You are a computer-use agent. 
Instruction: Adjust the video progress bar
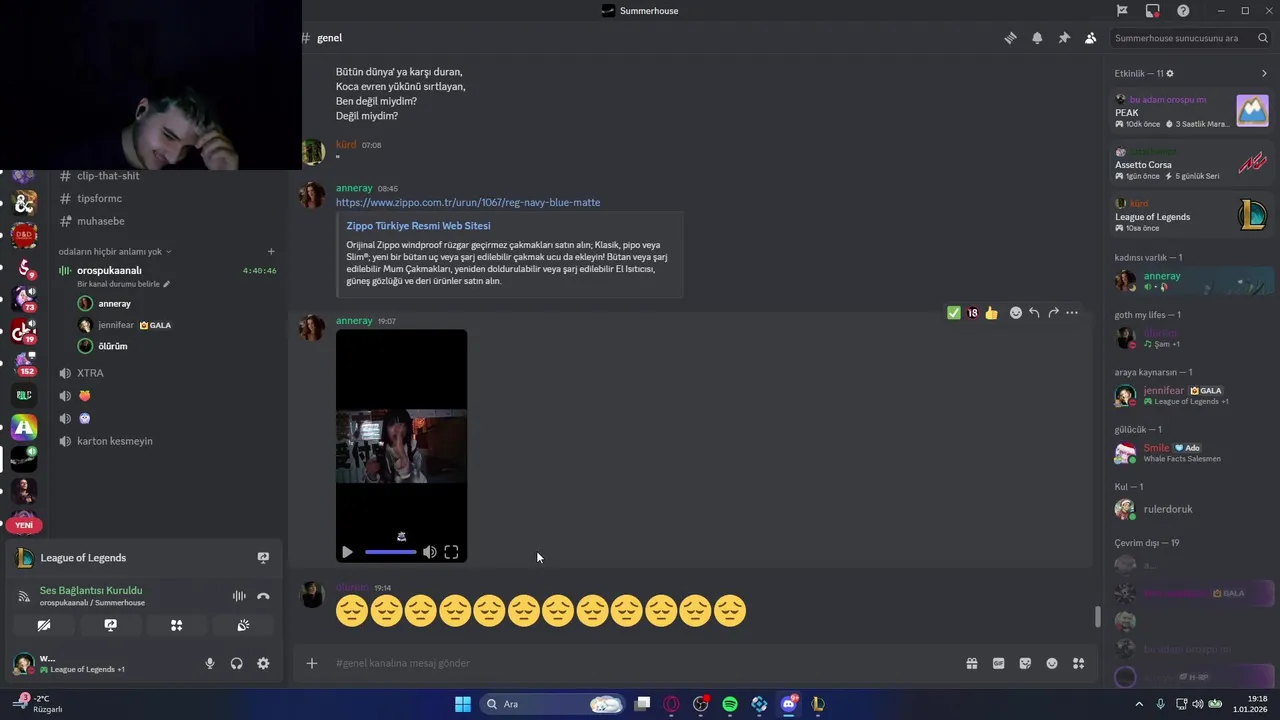(390, 552)
